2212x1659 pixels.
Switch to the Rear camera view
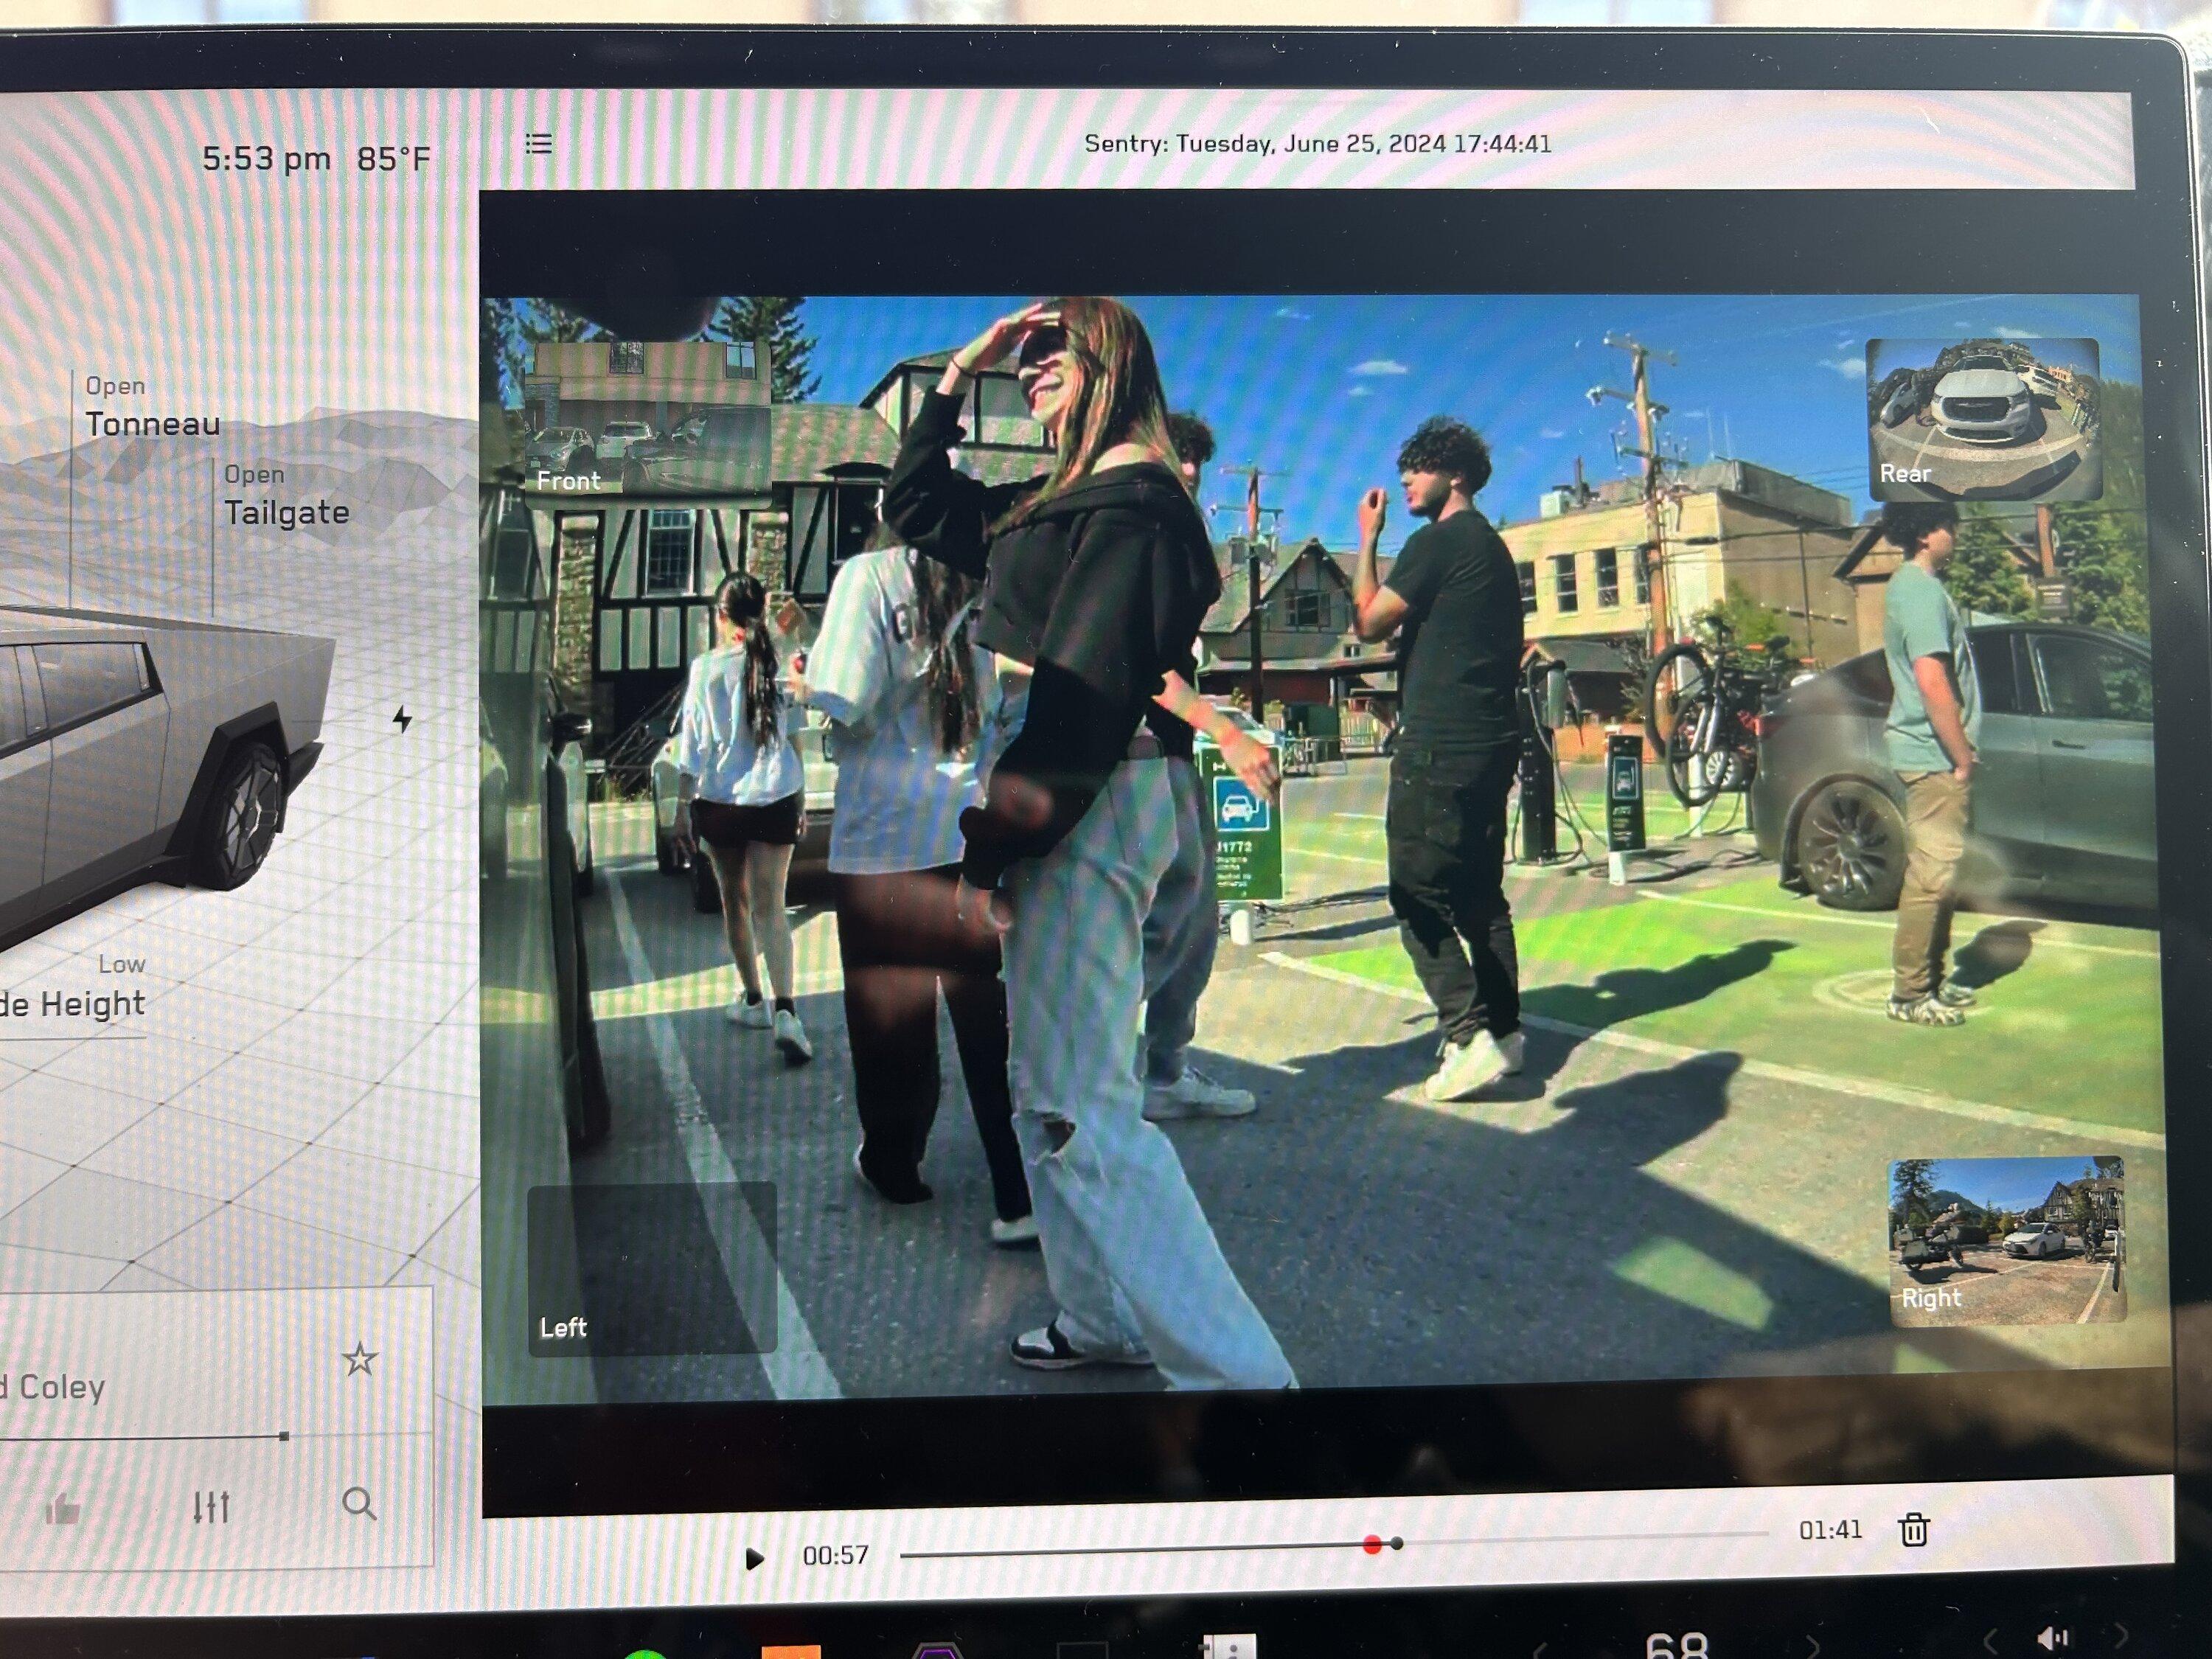pyautogui.click(x=1983, y=419)
